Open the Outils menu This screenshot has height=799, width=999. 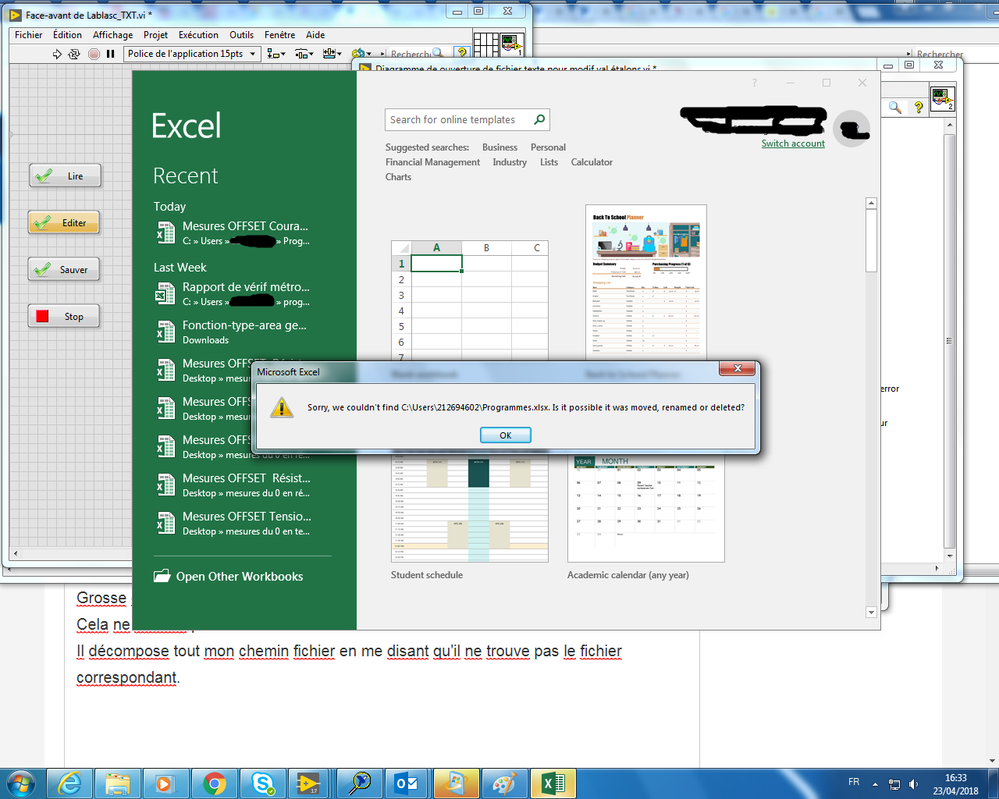point(241,35)
